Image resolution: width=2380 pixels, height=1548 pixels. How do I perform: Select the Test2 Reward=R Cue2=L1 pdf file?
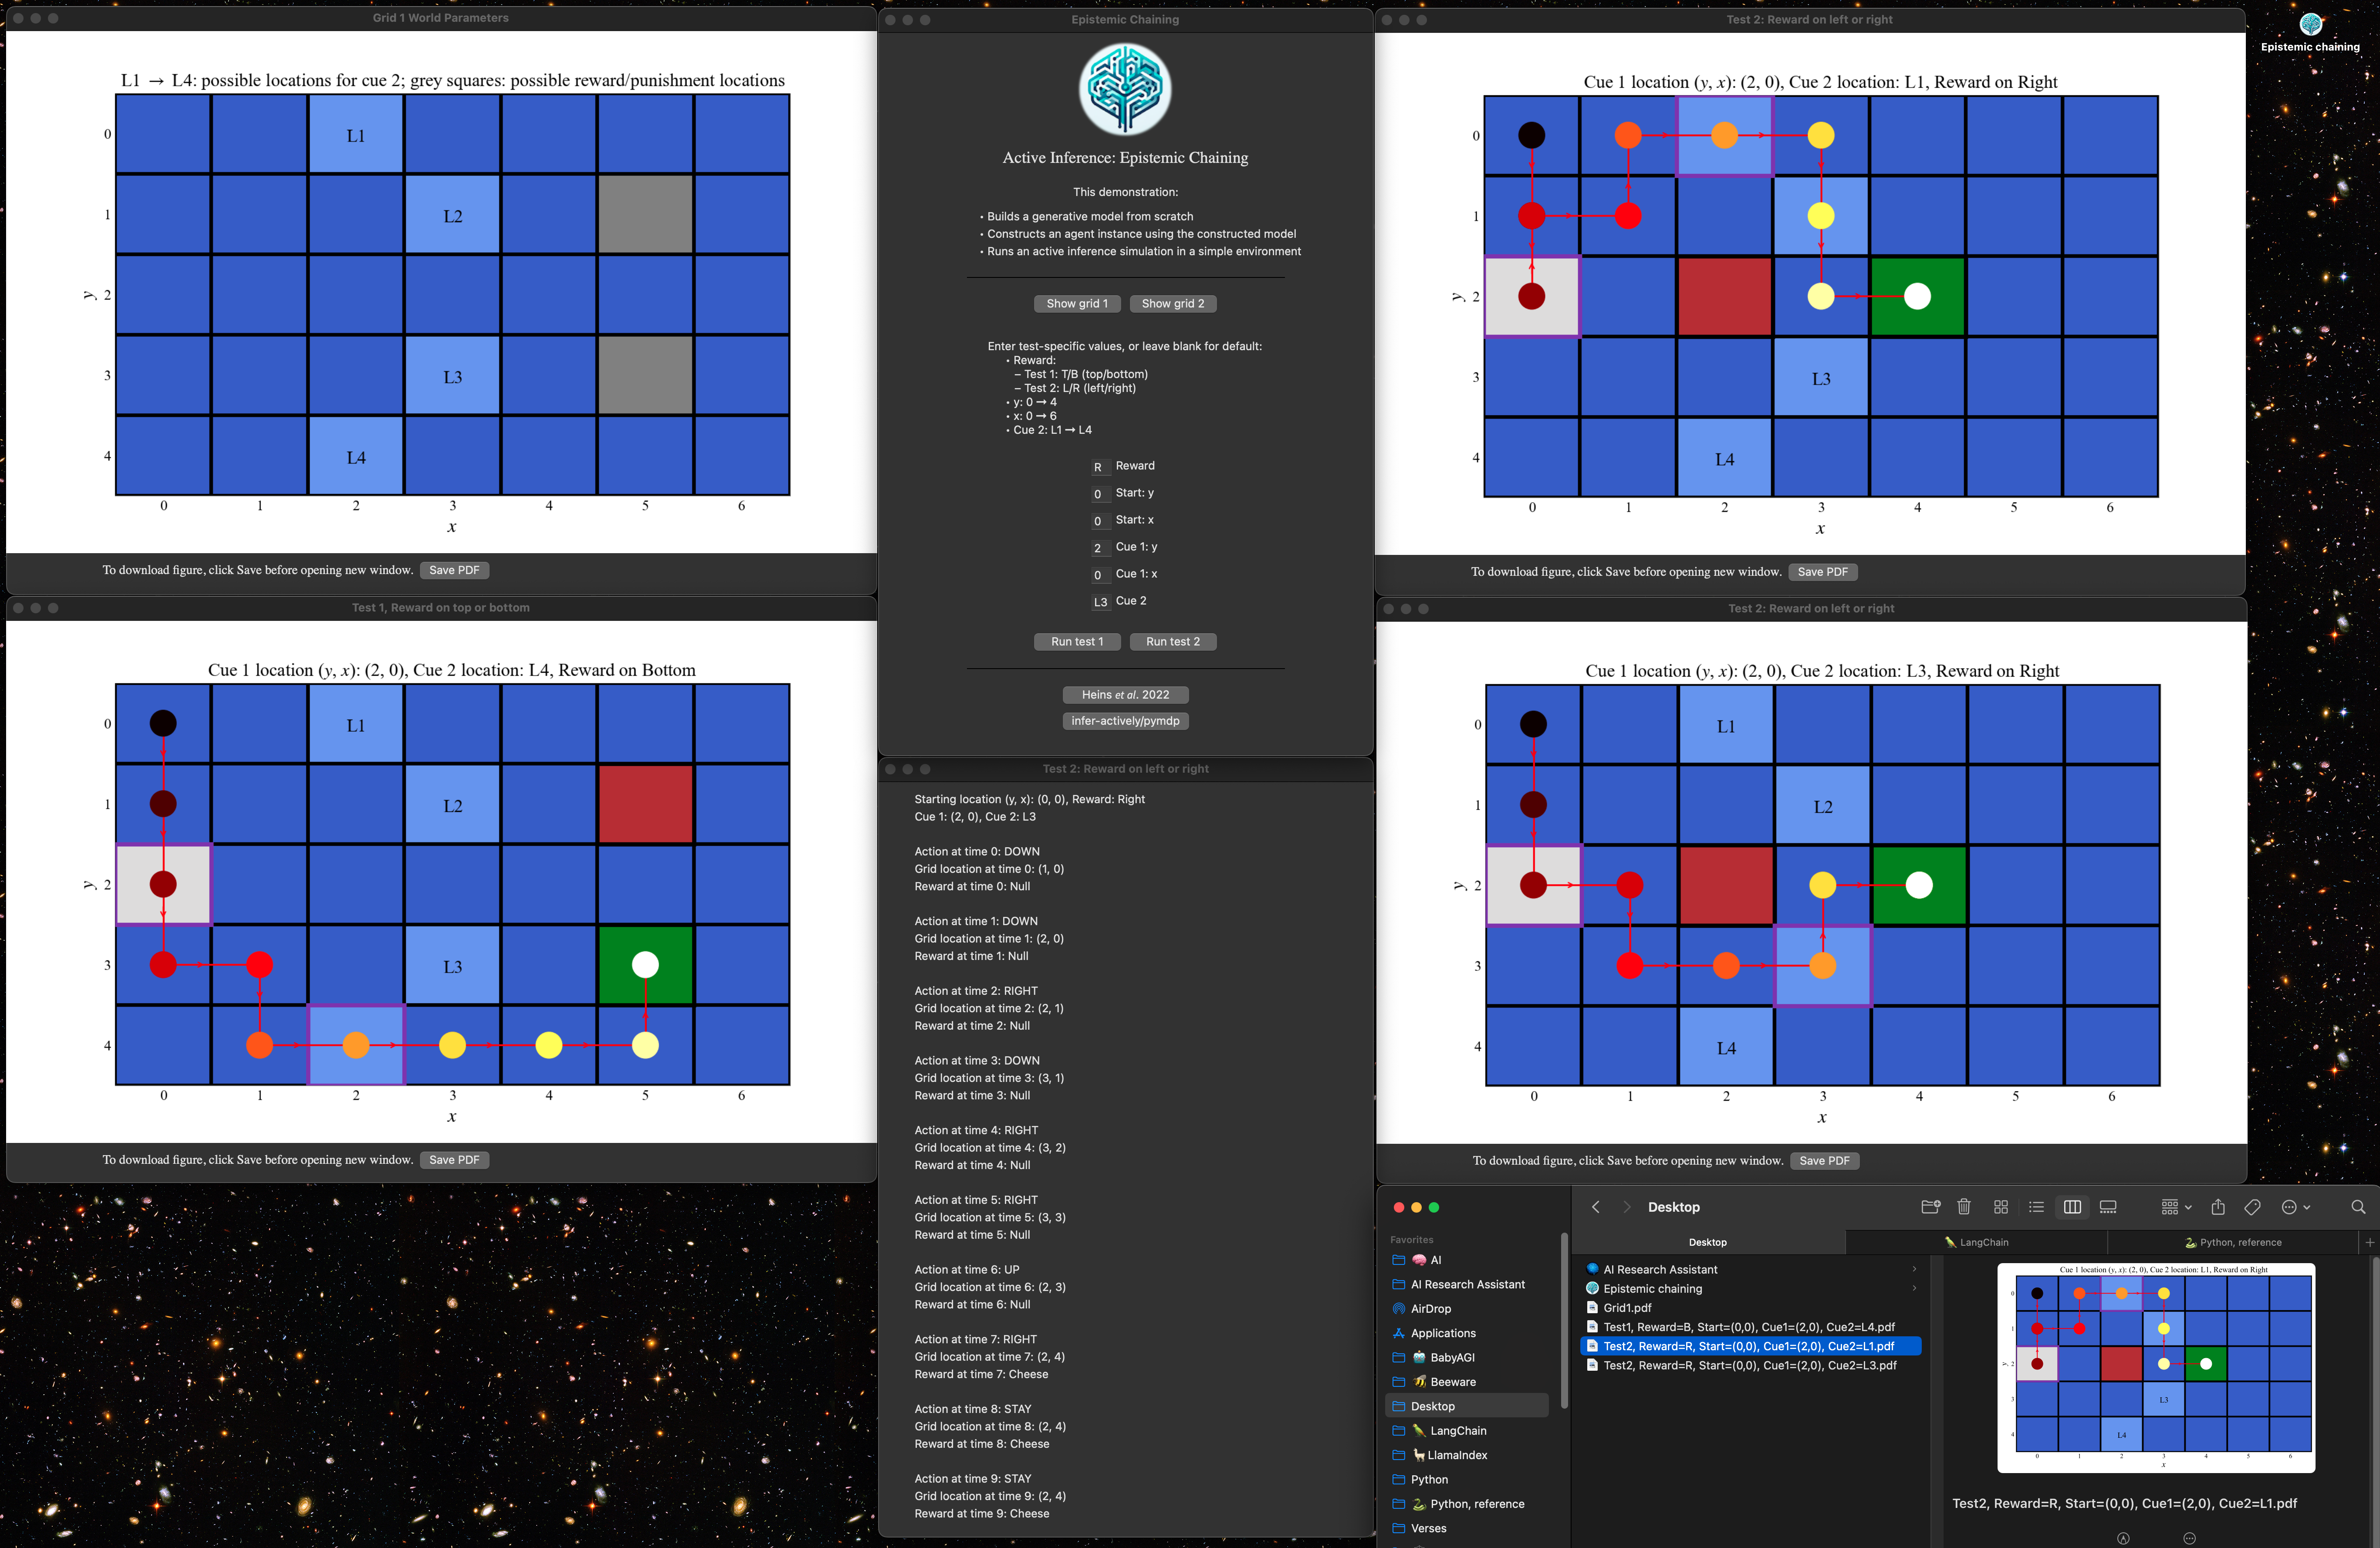[1750, 1346]
